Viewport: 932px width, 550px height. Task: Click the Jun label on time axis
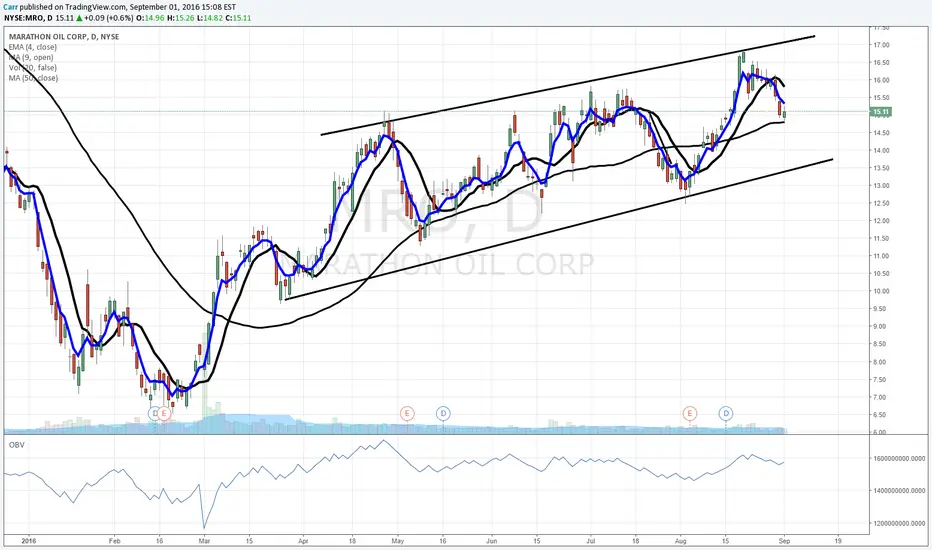(x=492, y=541)
